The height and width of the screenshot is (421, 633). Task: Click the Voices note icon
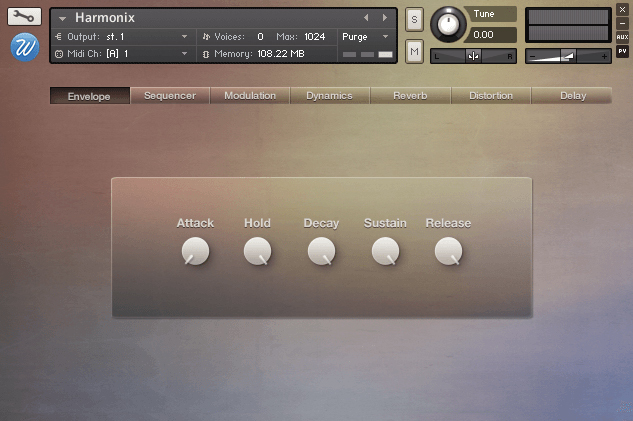206,37
